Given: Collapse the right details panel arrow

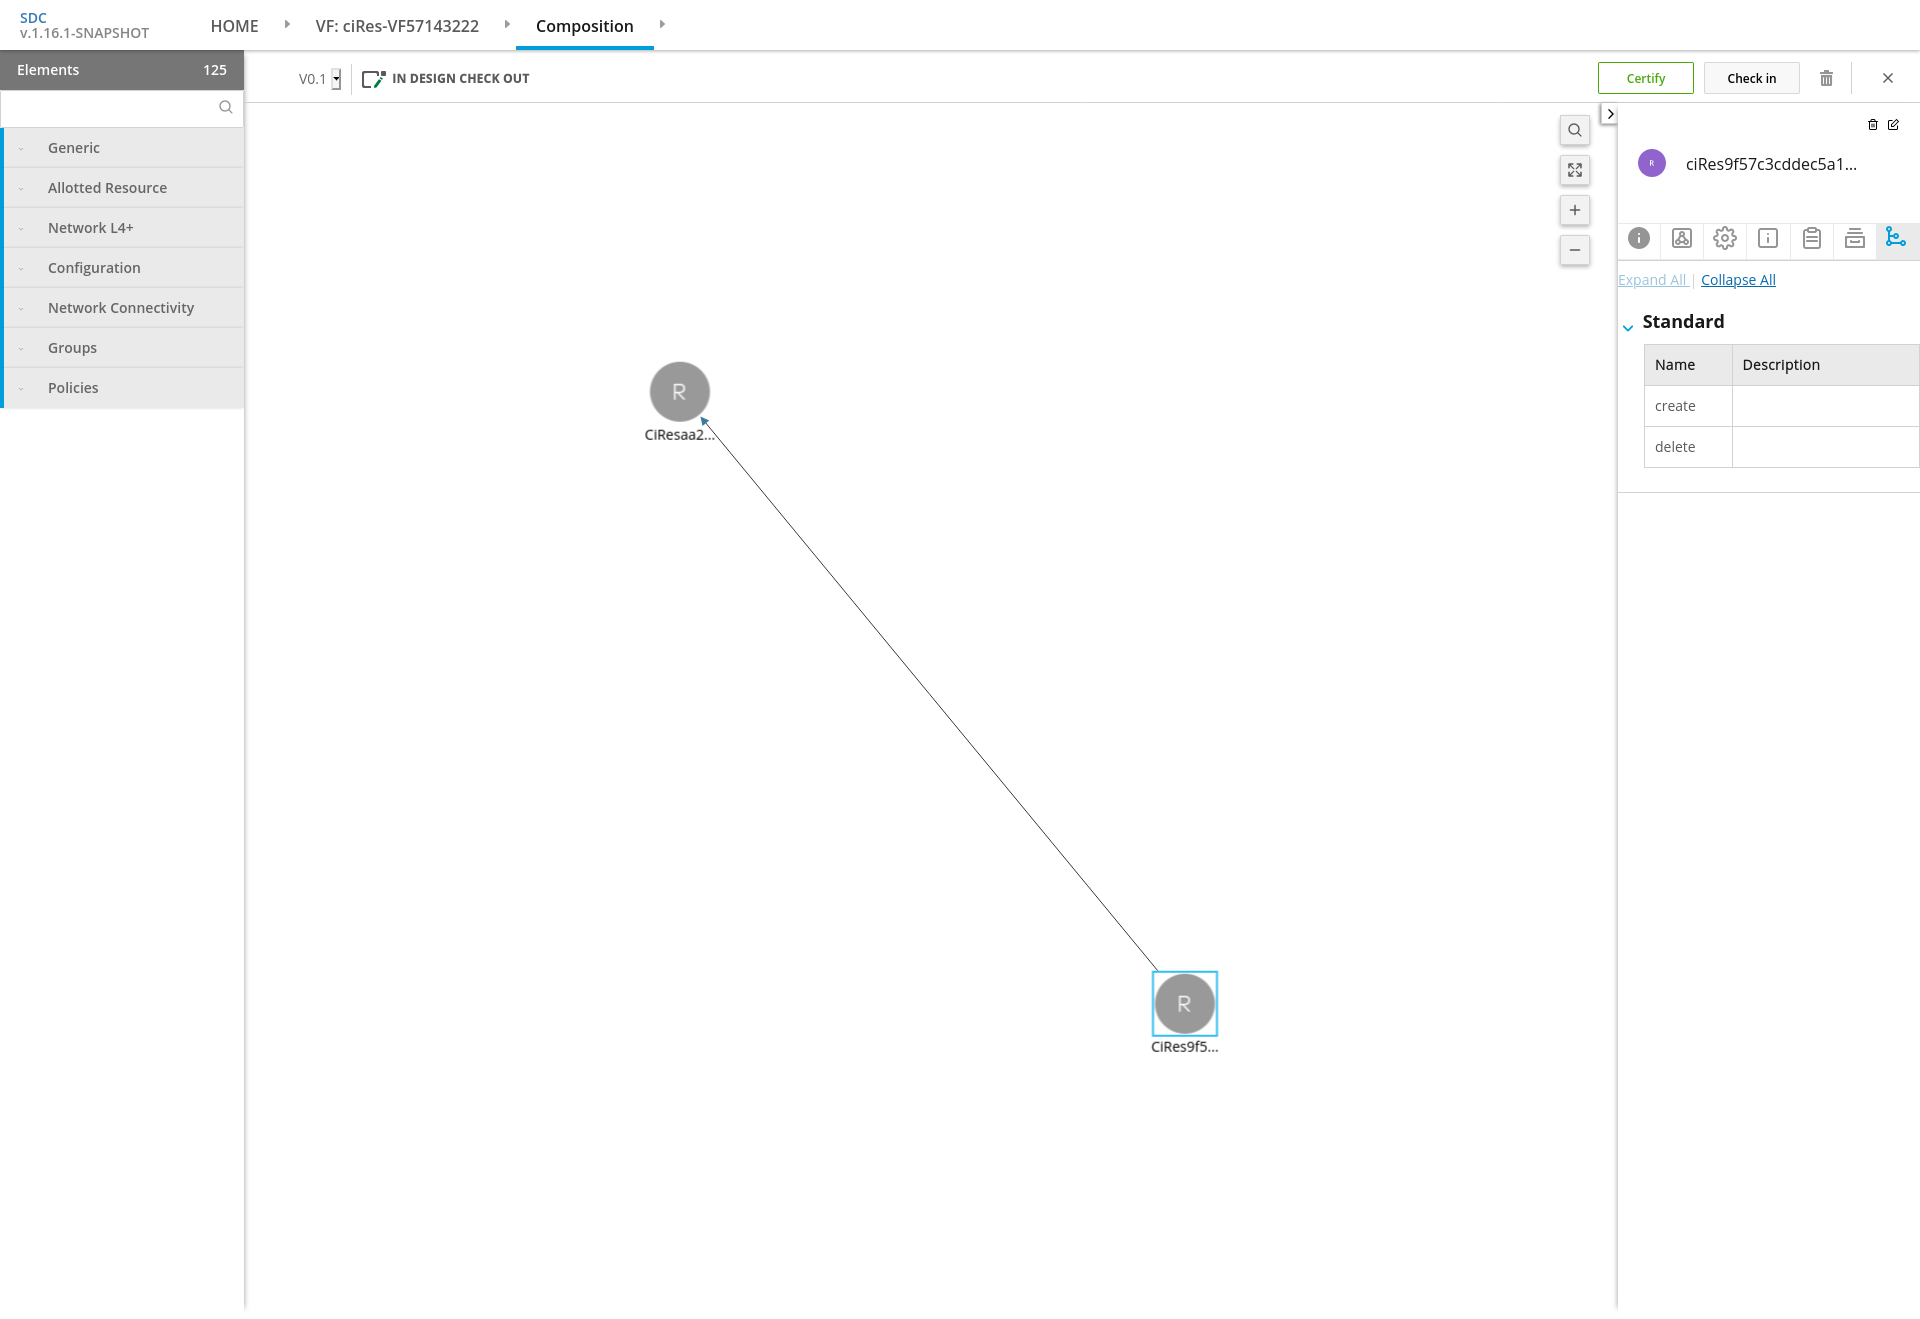Looking at the screenshot, I should point(1609,114).
